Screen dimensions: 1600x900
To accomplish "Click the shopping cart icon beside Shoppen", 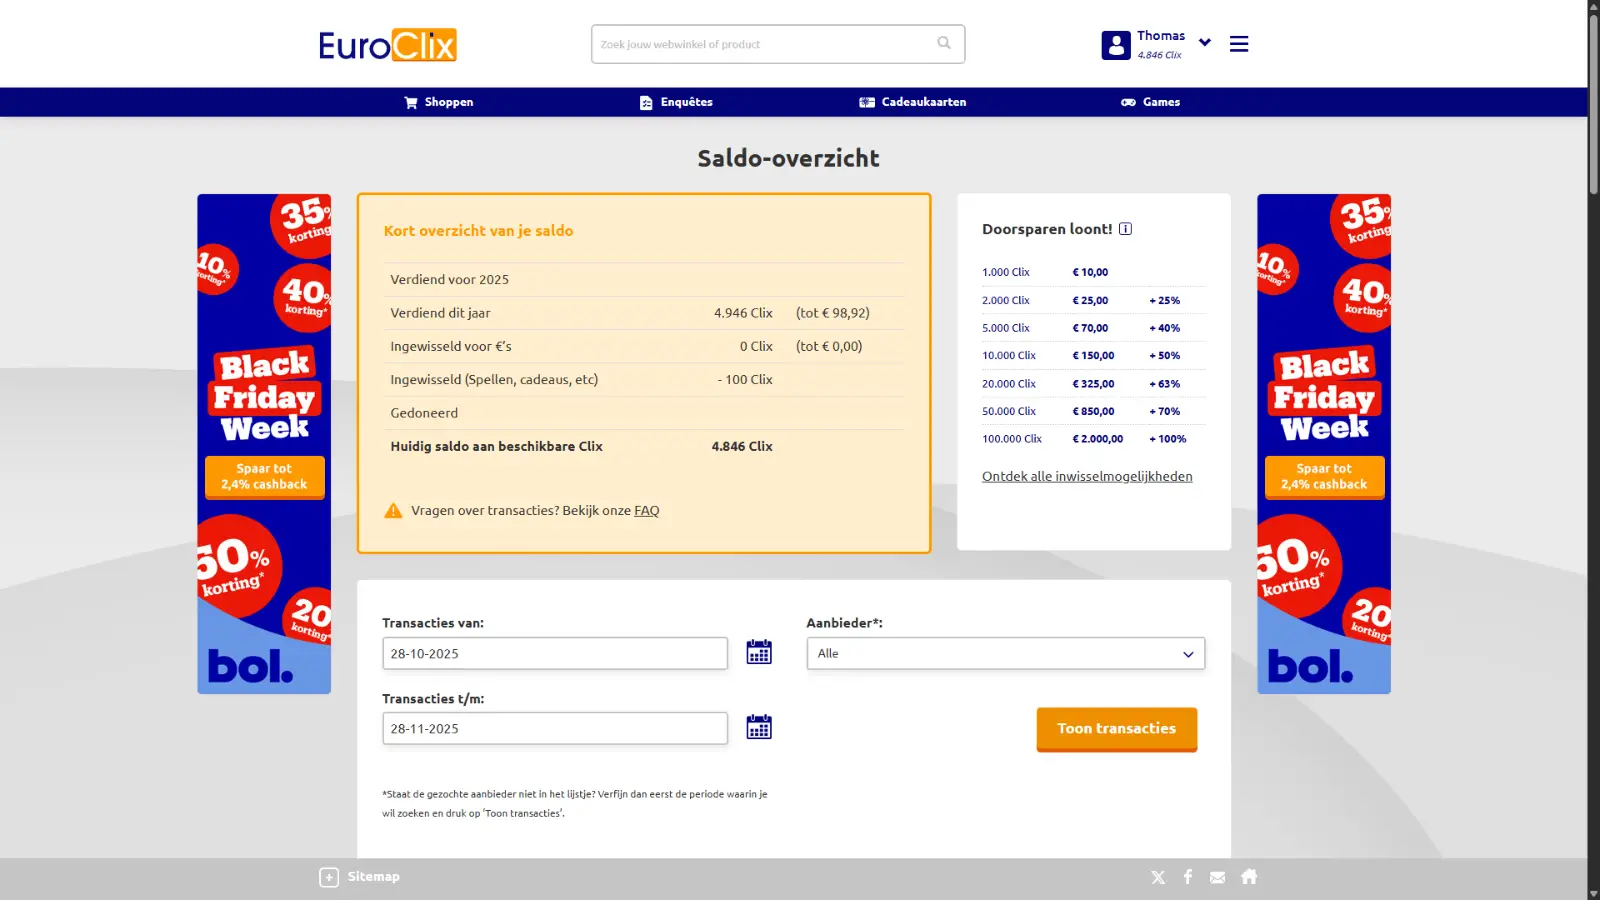I will click(410, 101).
